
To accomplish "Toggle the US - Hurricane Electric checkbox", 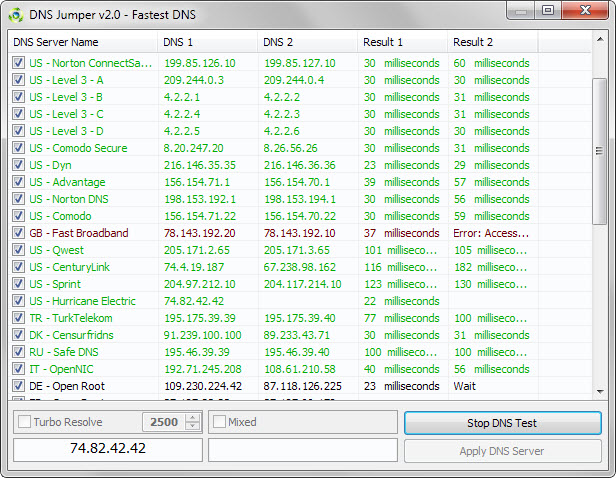I will (x=18, y=301).
